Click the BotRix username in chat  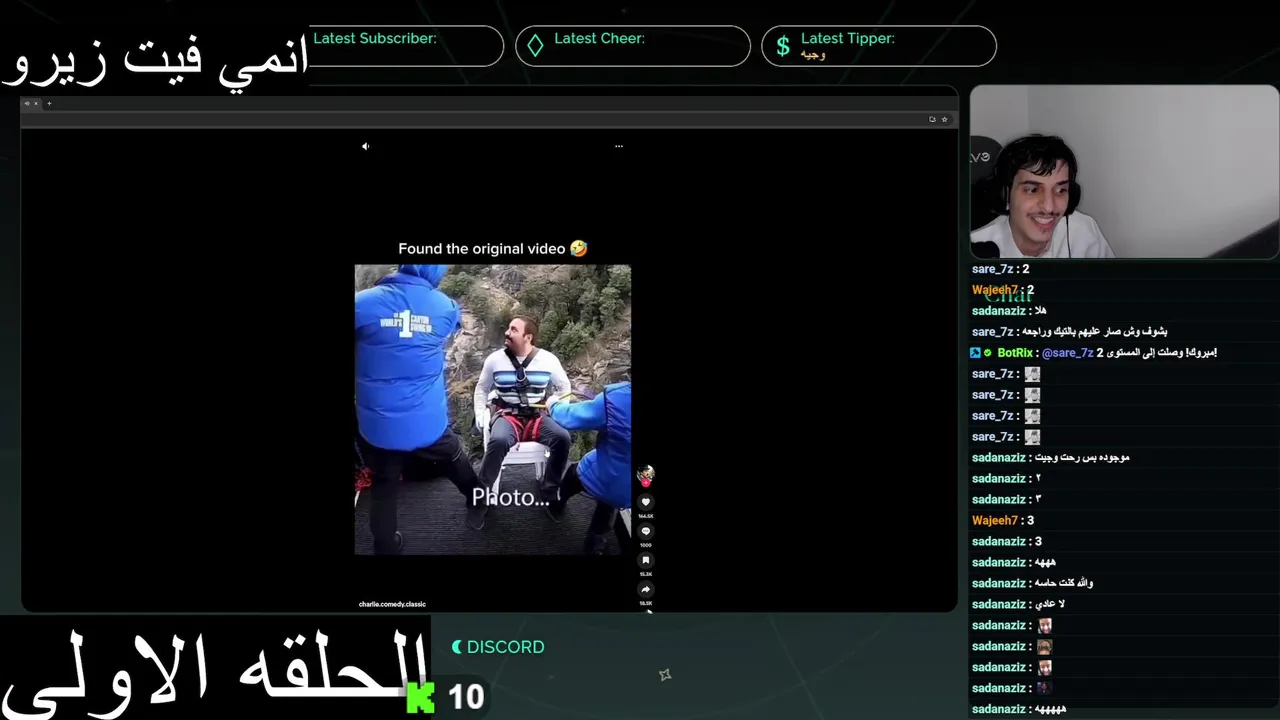click(1015, 353)
